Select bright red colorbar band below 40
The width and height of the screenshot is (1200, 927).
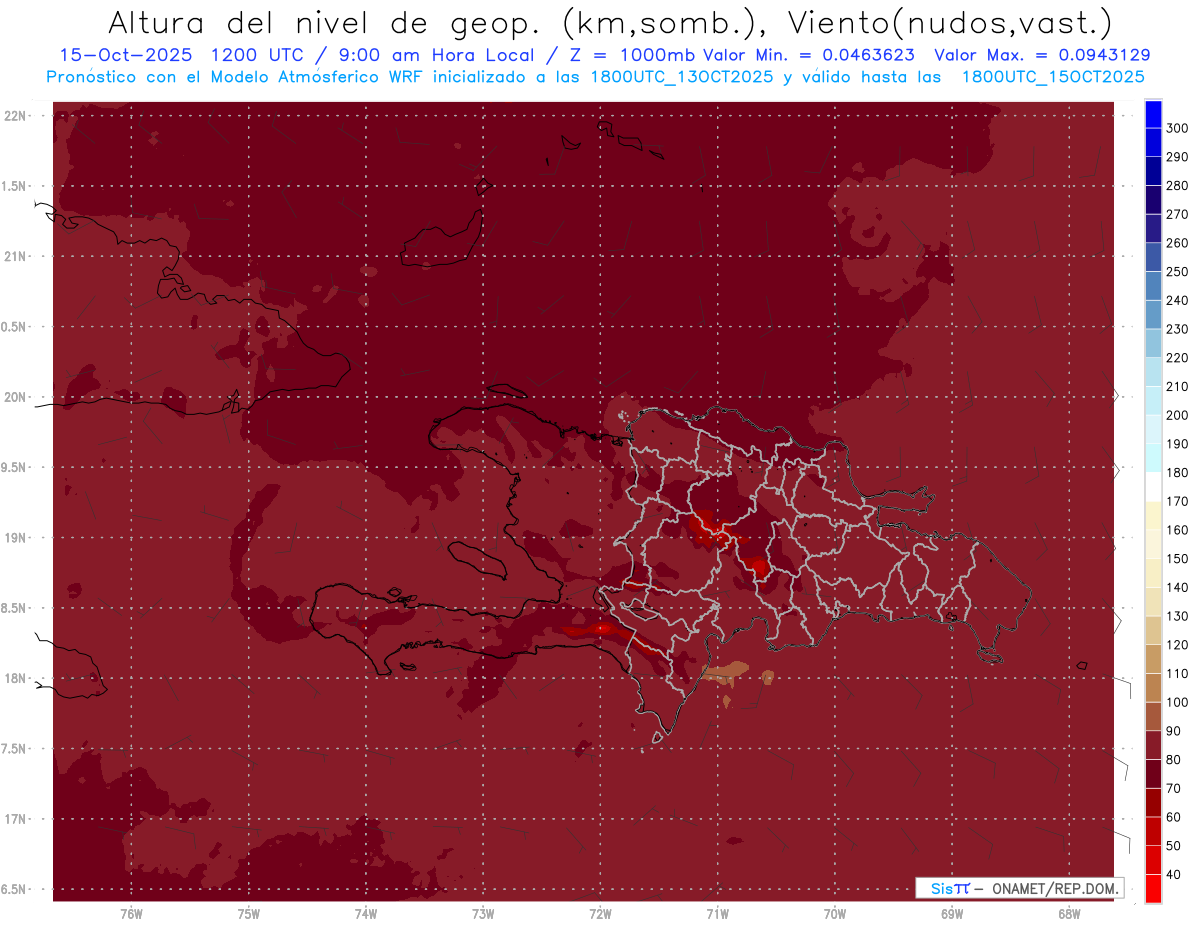(x=1153, y=889)
